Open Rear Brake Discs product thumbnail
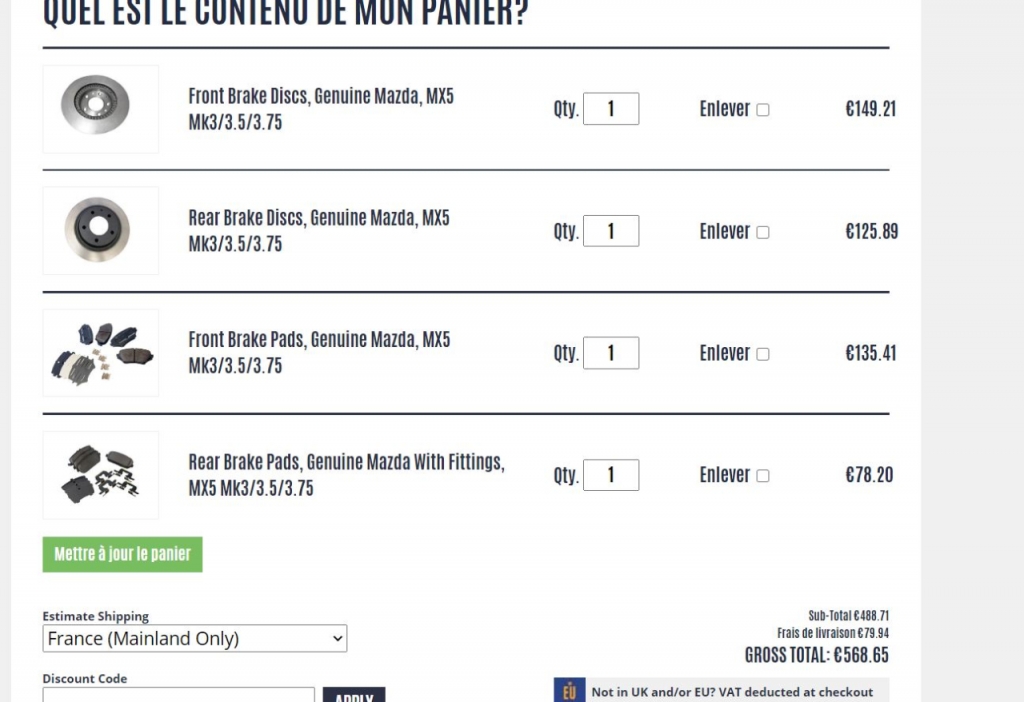Viewport: 1024px width, 702px height. pyautogui.click(x=101, y=231)
